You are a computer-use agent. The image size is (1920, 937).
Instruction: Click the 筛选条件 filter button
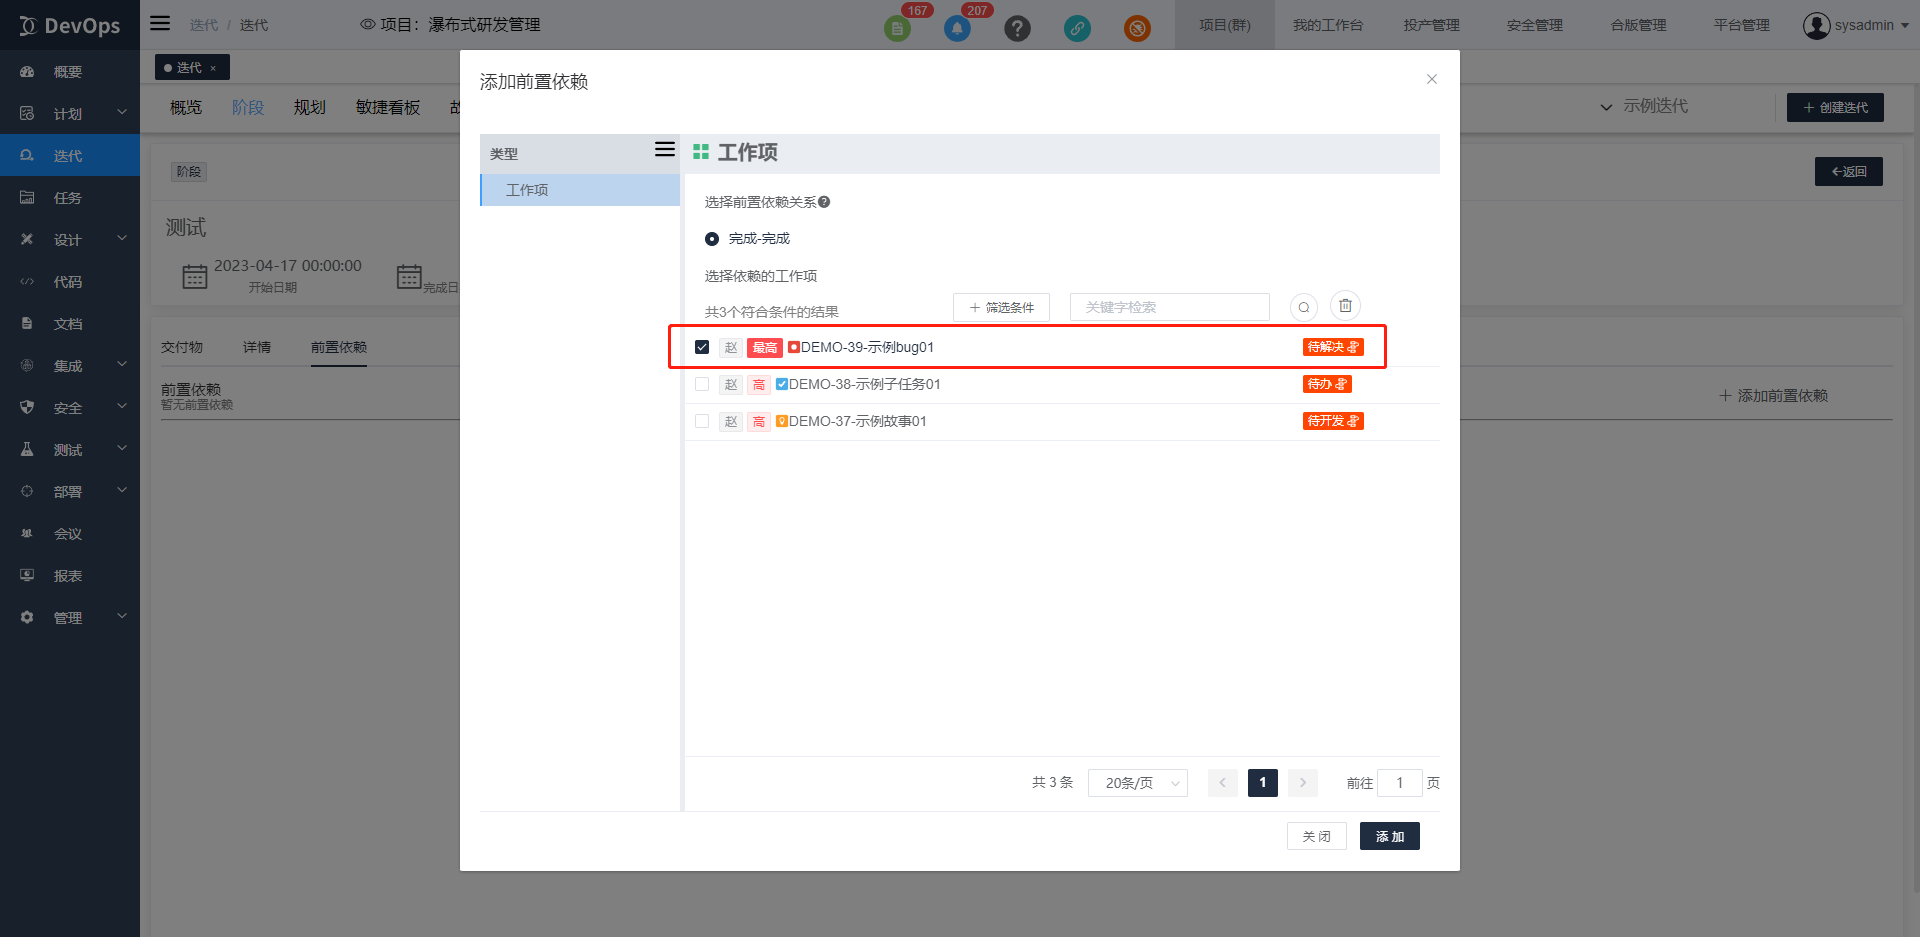click(x=1001, y=307)
